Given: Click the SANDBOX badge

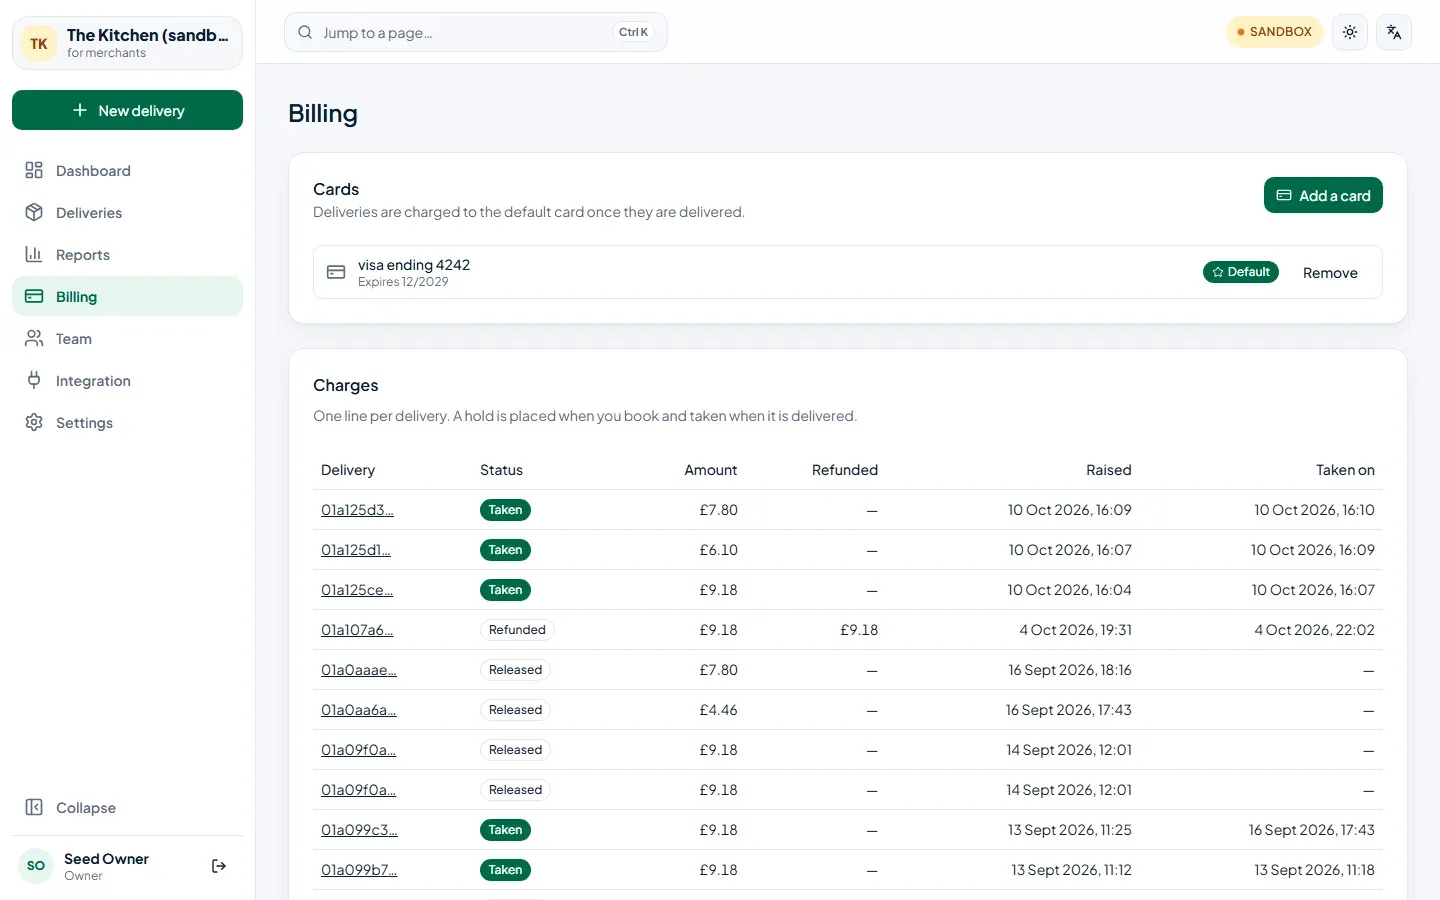Looking at the screenshot, I should [1275, 32].
